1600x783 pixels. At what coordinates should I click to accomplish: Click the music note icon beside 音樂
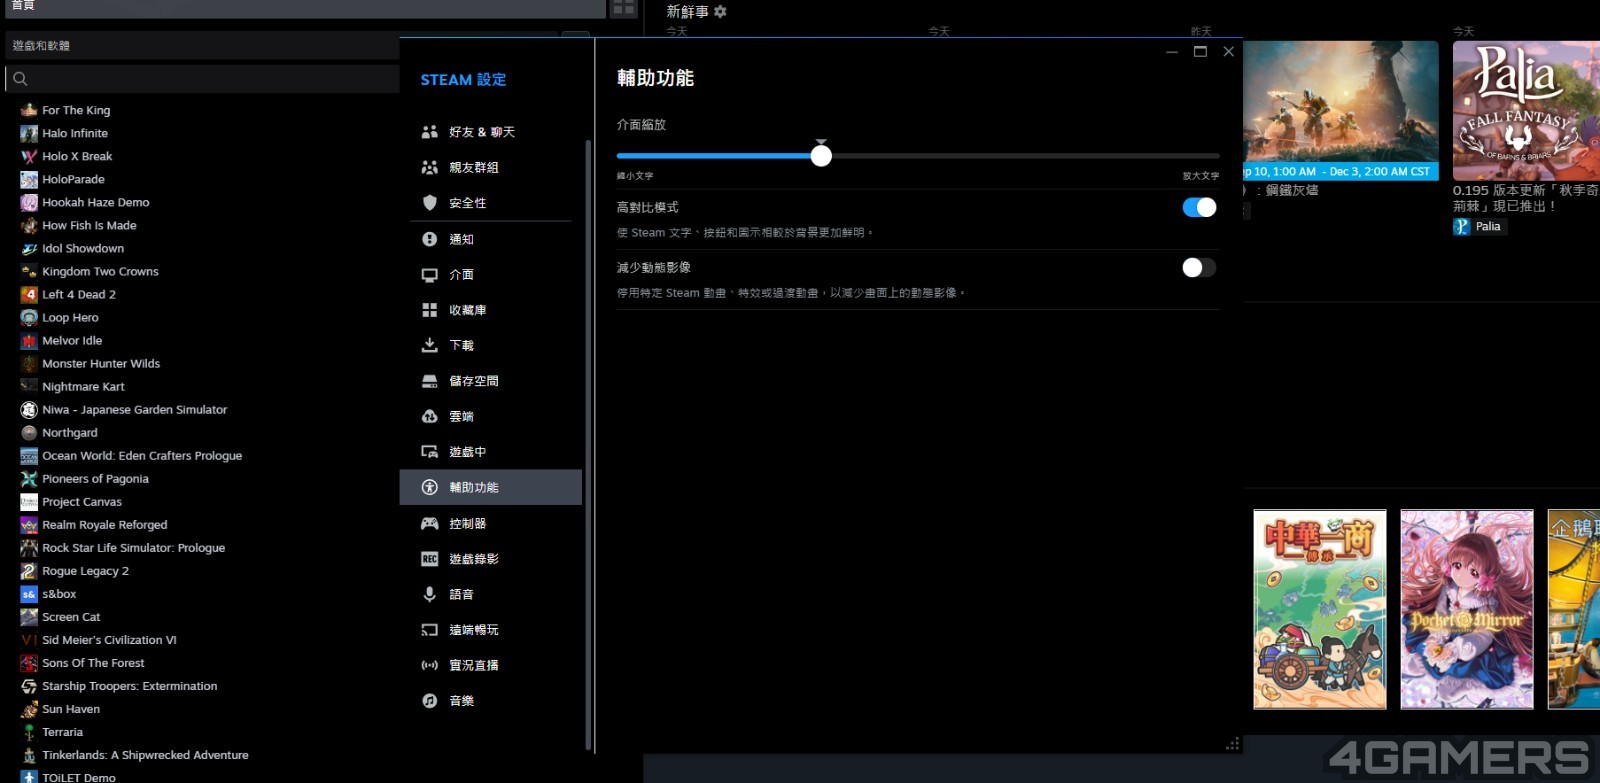pyautogui.click(x=430, y=701)
